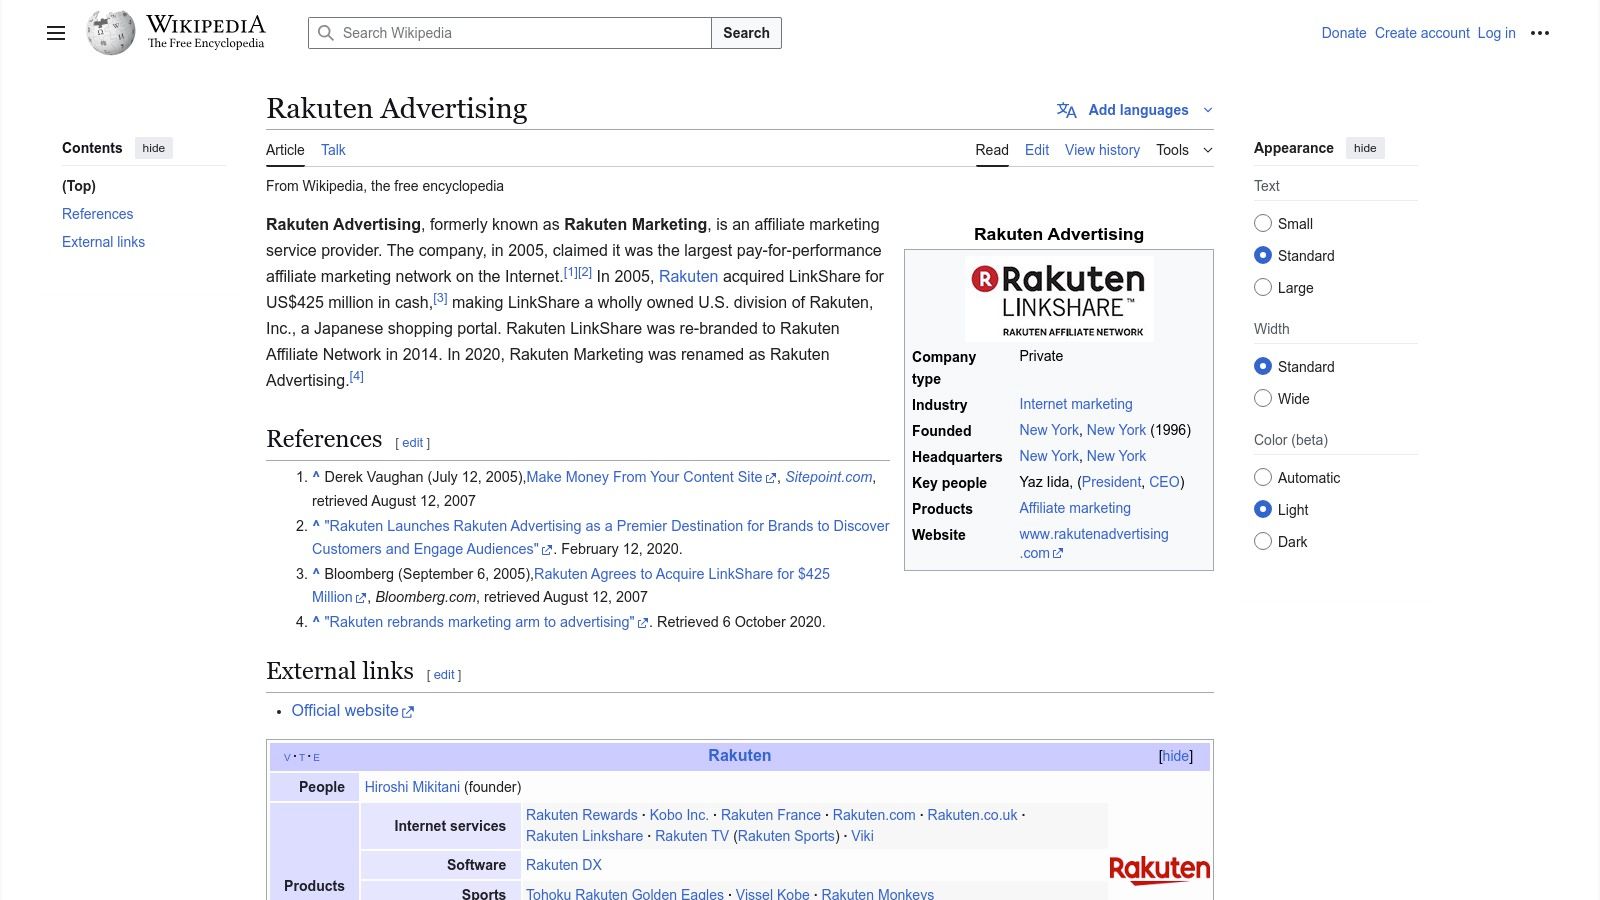Go to (Top) in contents

click(x=79, y=186)
